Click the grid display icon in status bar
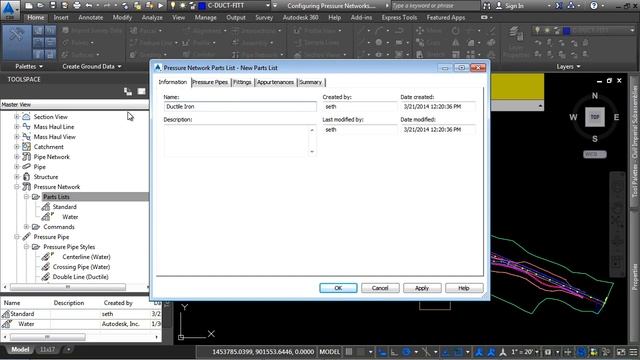This screenshot has height=360, width=640. (349, 352)
